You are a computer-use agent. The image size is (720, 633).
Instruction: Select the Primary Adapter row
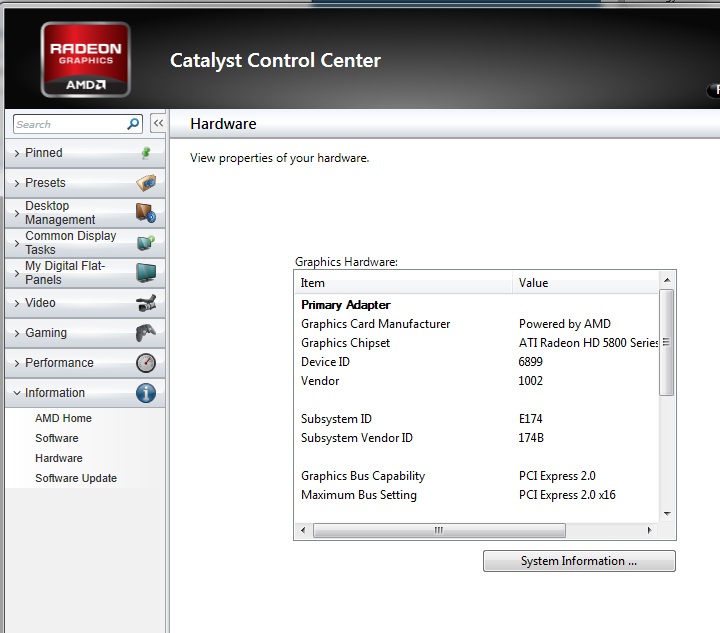[477, 305]
